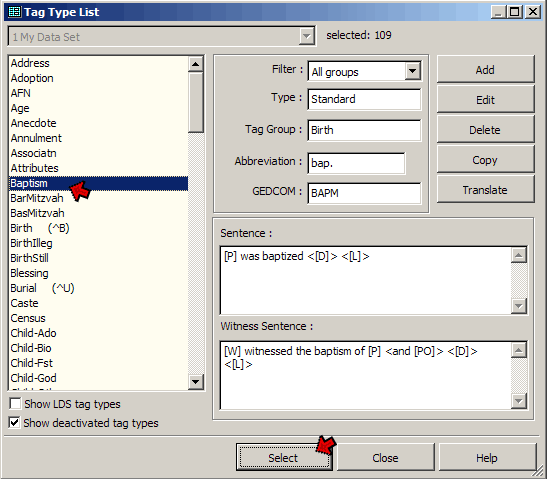
Task: Click the Abbreviation field showing bap.
Action: (356, 163)
